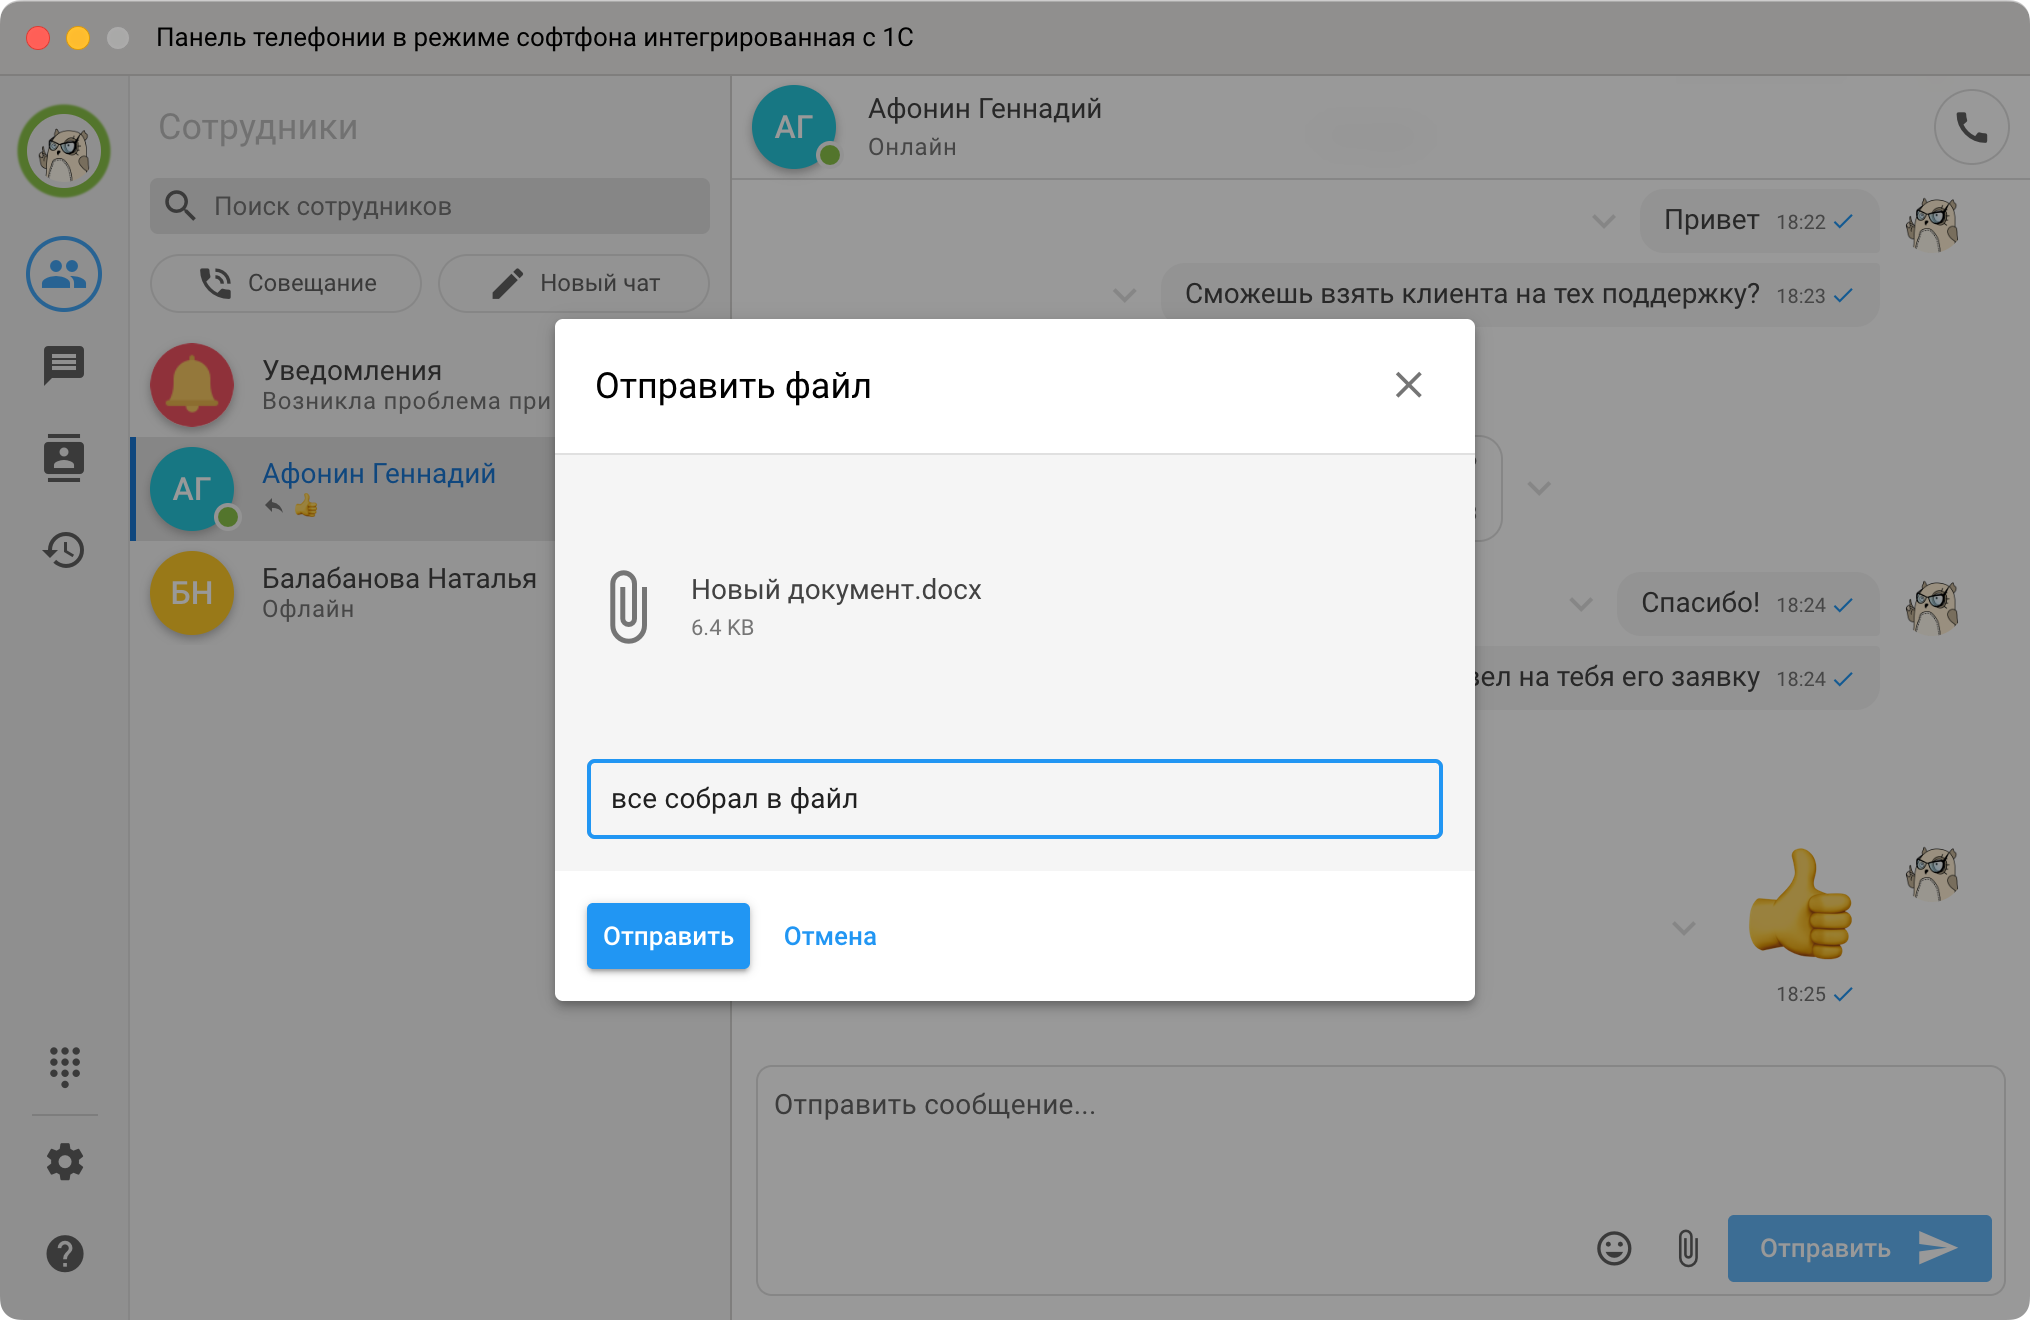
Task: Expand options chevron for Привет message
Action: 1603,221
